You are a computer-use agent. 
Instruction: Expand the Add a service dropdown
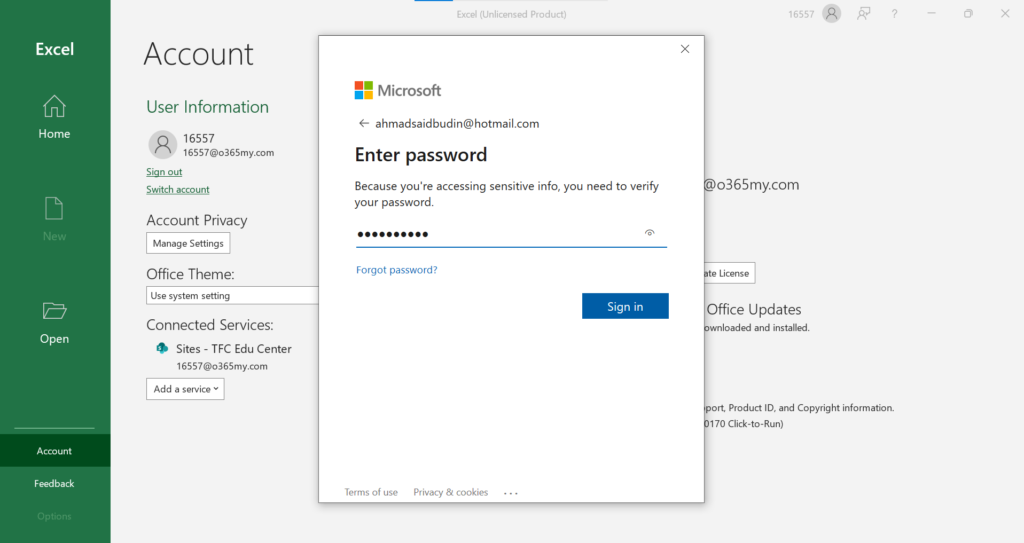click(185, 389)
